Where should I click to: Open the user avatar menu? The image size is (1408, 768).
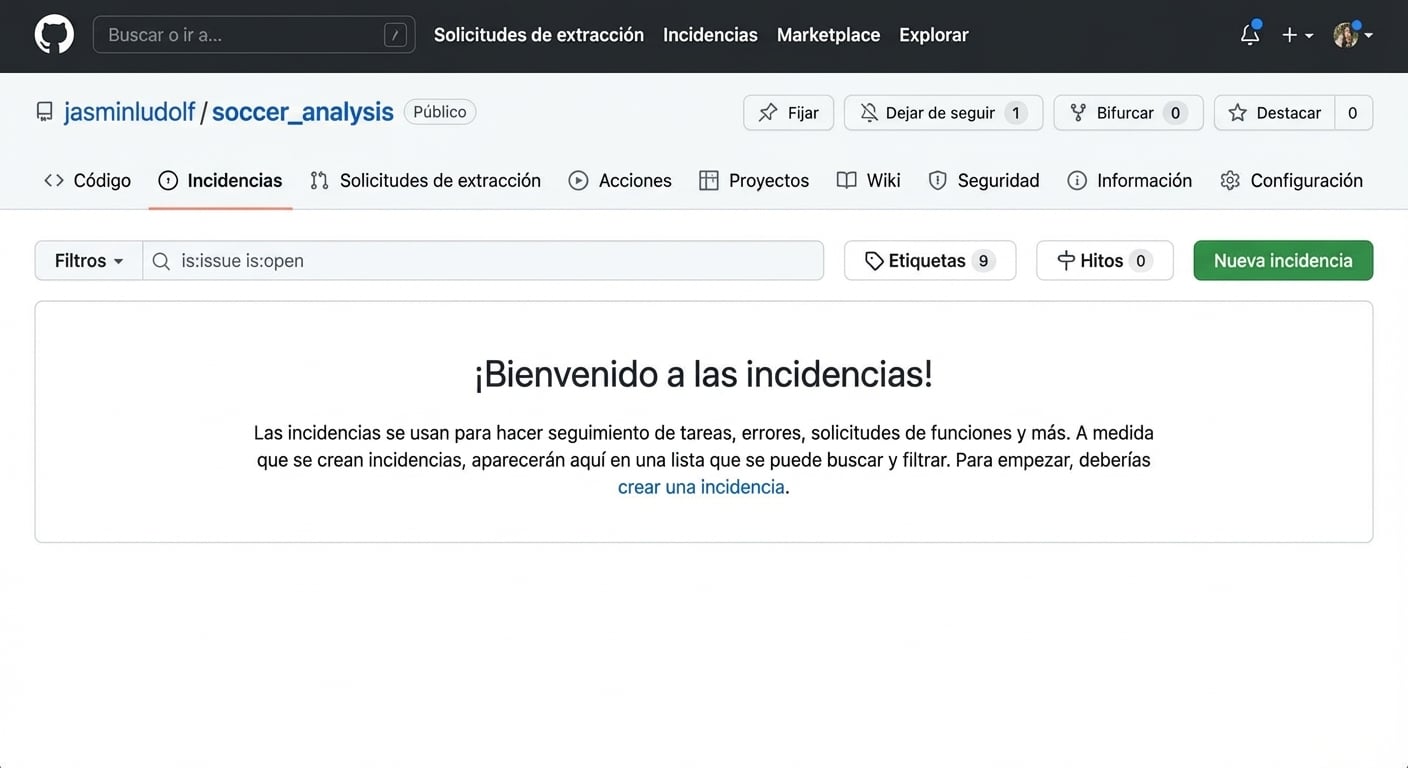click(1352, 35)
